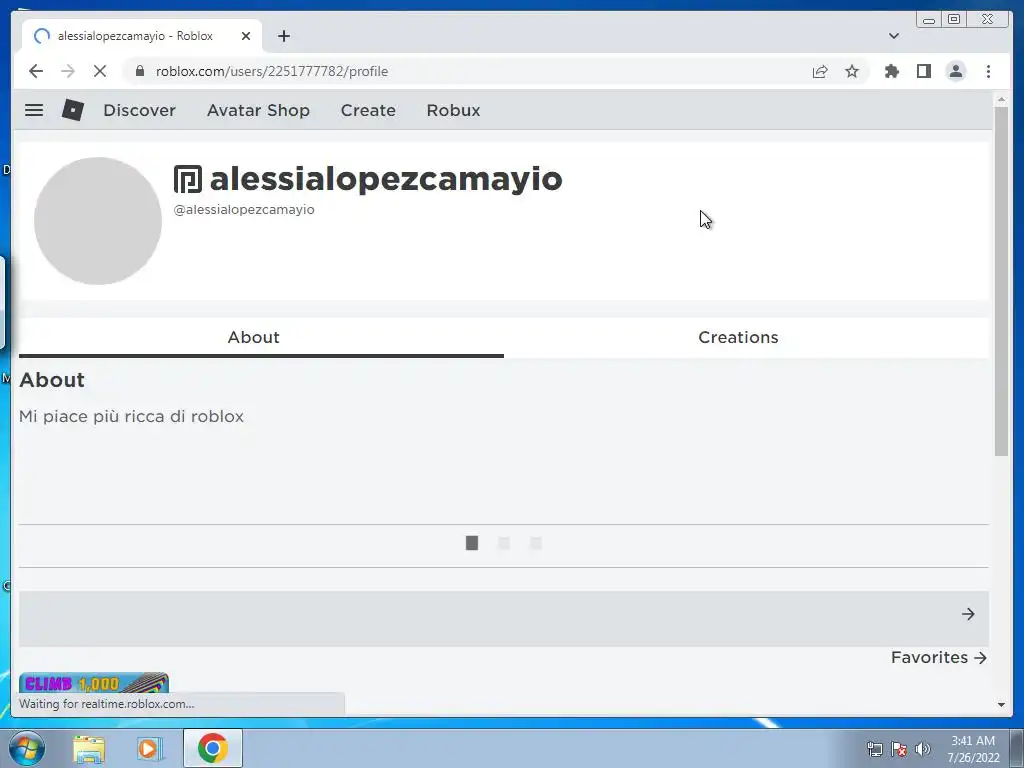Click the Roblox logo home icon

tap(72, 110)
